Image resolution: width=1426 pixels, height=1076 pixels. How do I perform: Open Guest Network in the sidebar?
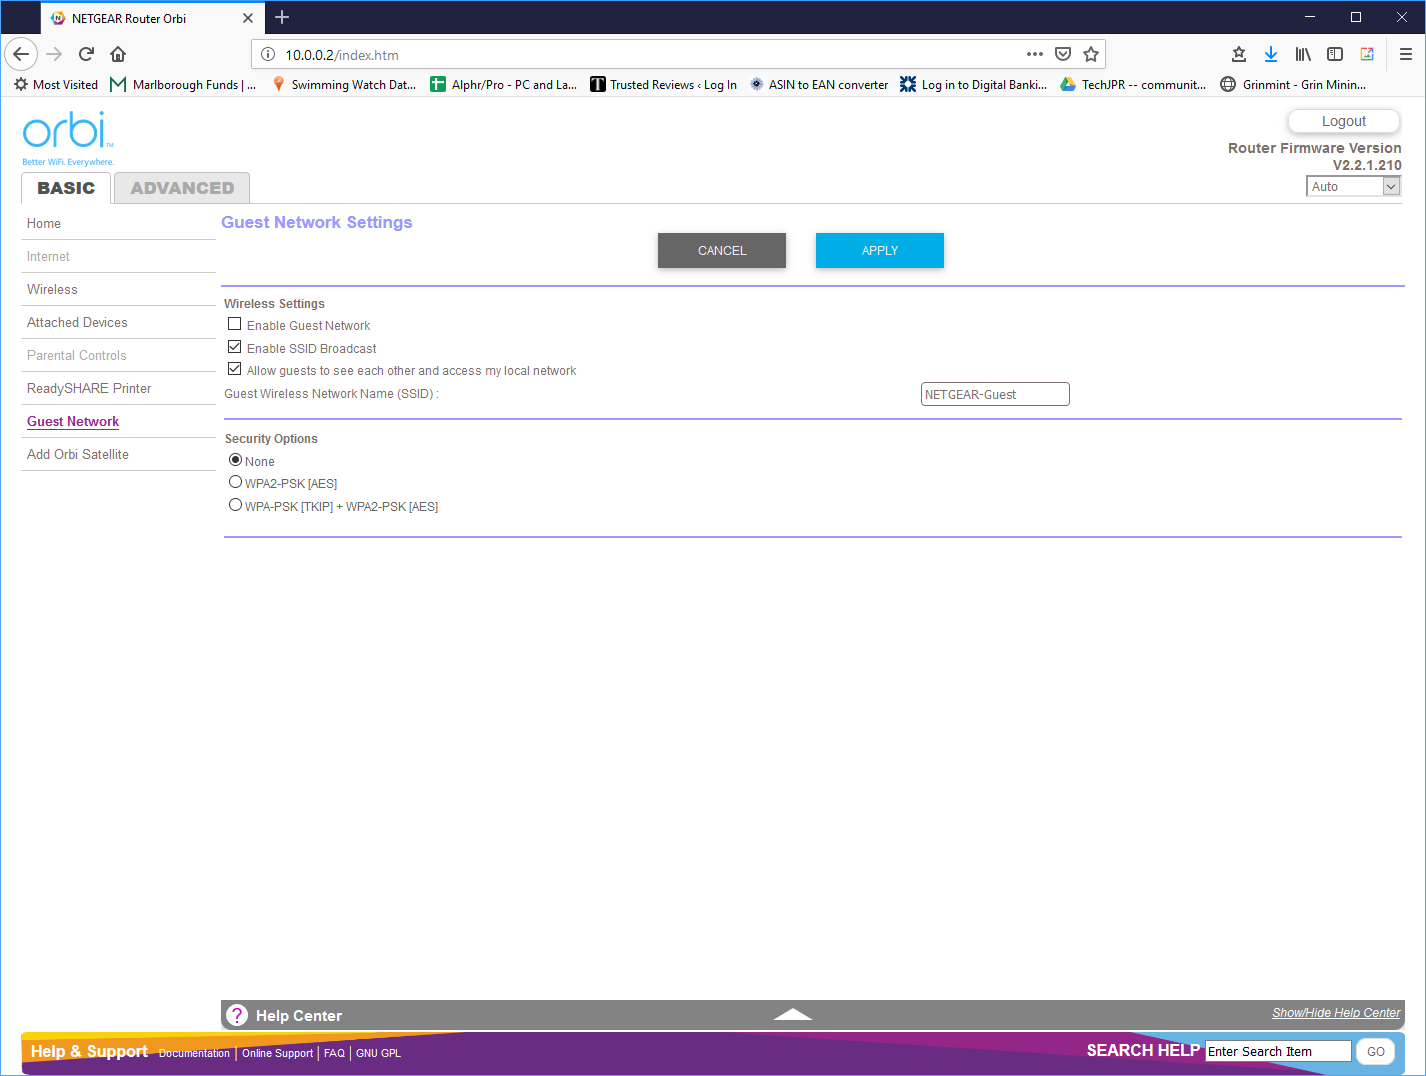point(73,421)
